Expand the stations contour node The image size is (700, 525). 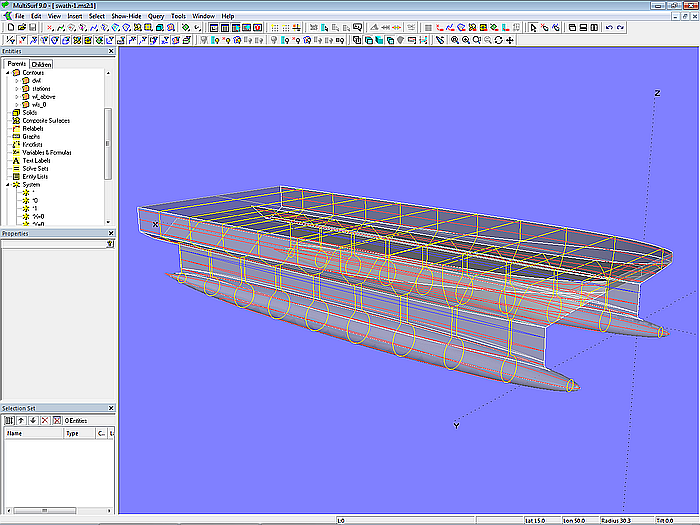[x=16, y=89]
